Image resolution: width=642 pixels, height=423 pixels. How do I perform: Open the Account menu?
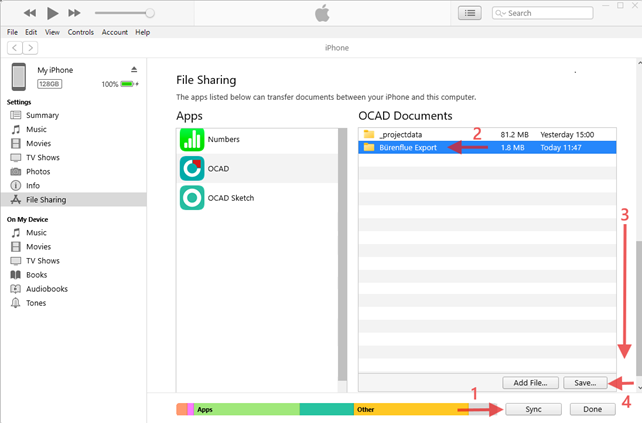coord(115,32)
